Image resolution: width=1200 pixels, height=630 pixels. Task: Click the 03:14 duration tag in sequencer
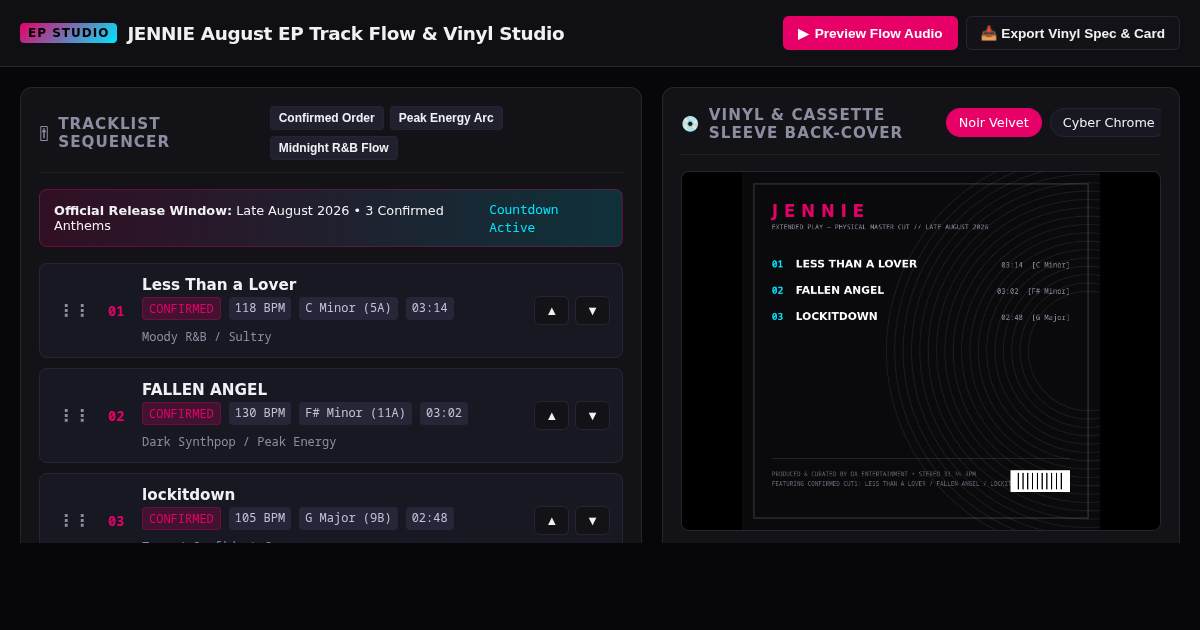pyautogui.click(x=430, y=308)
